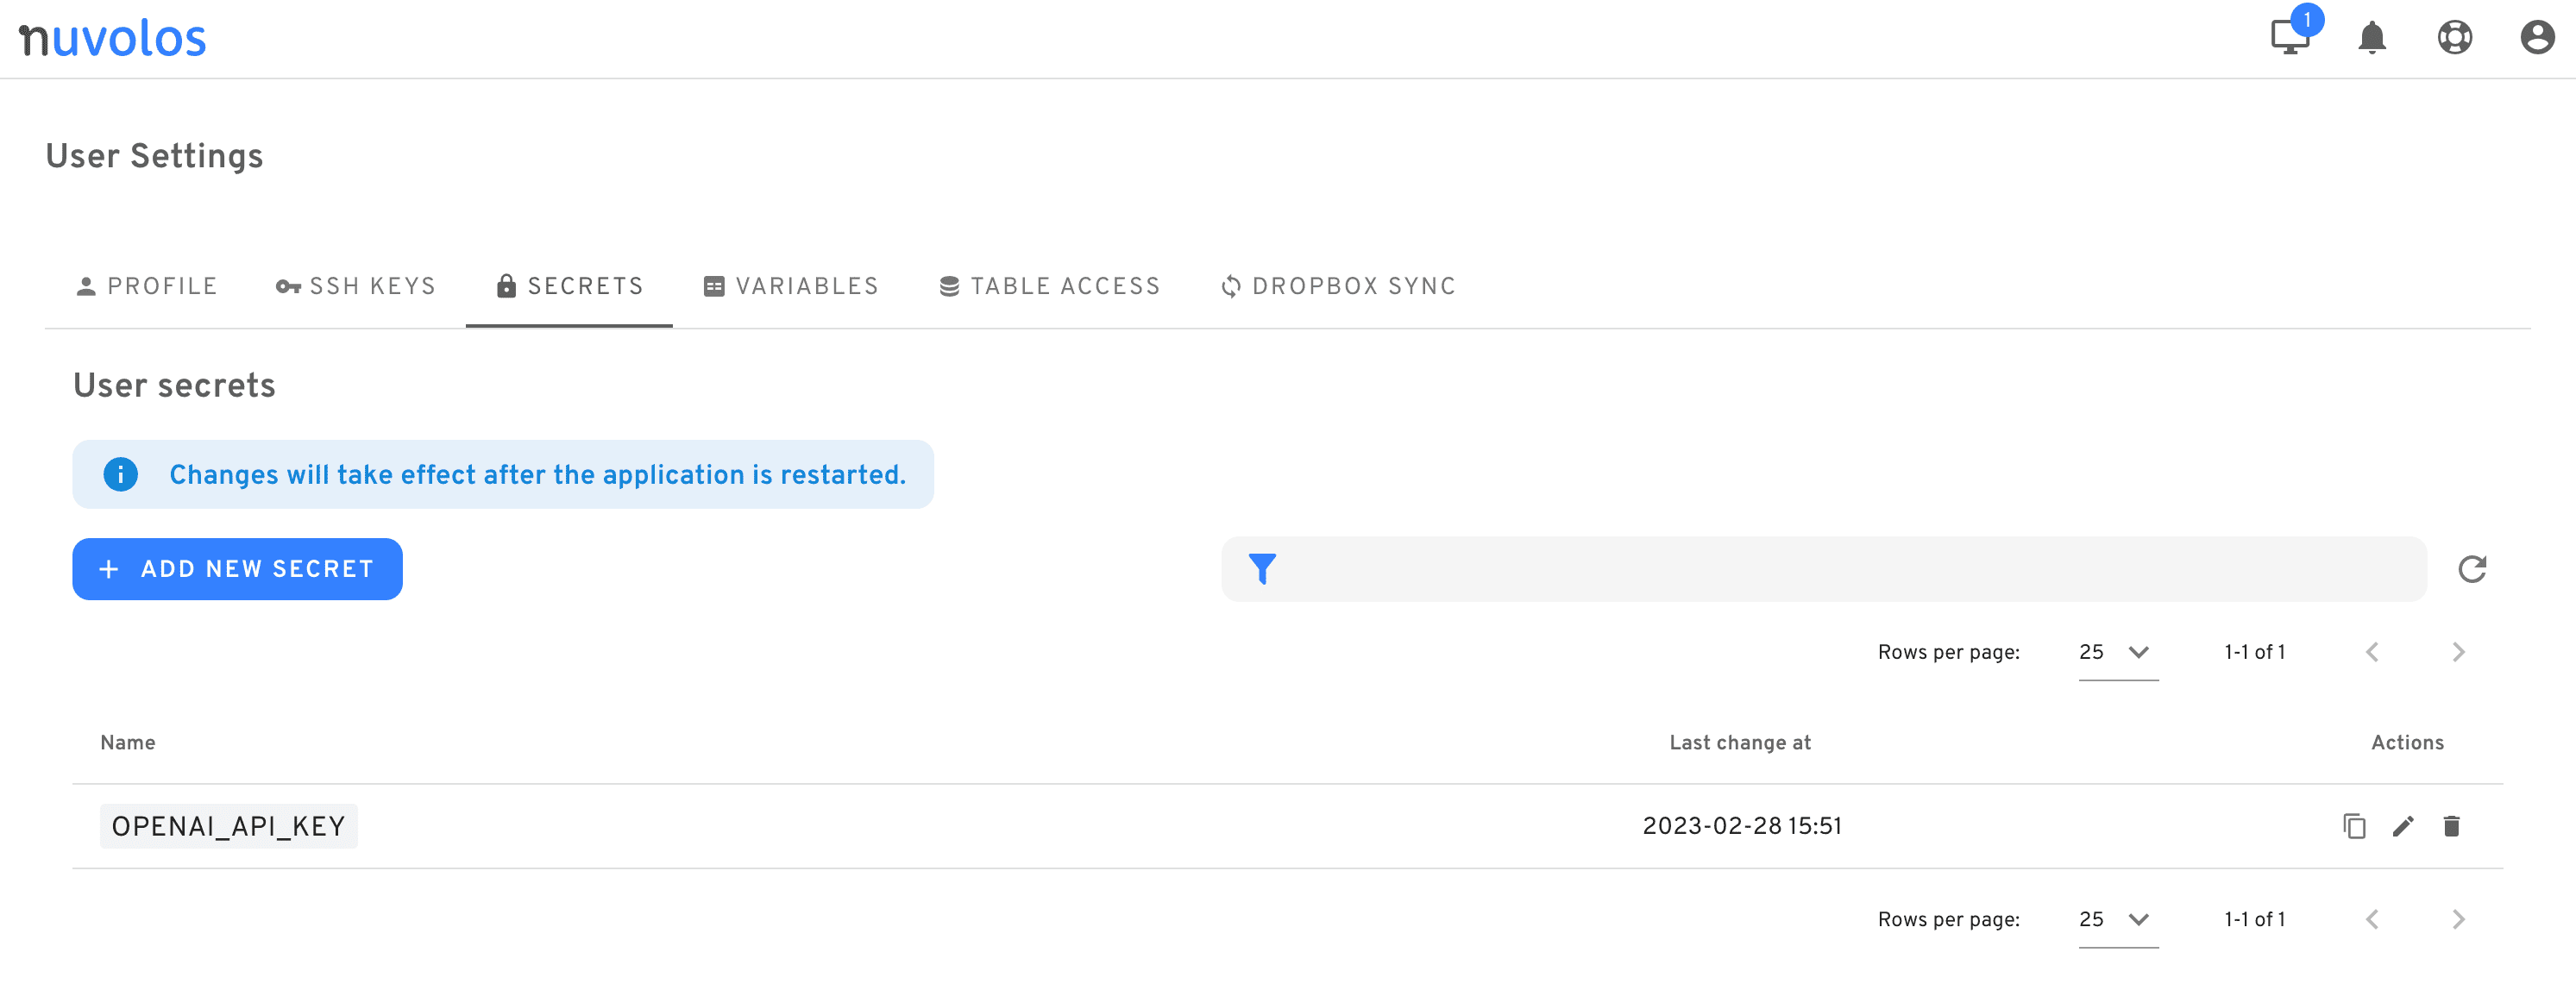Image resolution: width=2576 pixels, height=990 pixels.
Task: Expand the bottom Rows per page dropdown
Action: coord(2118,919)
